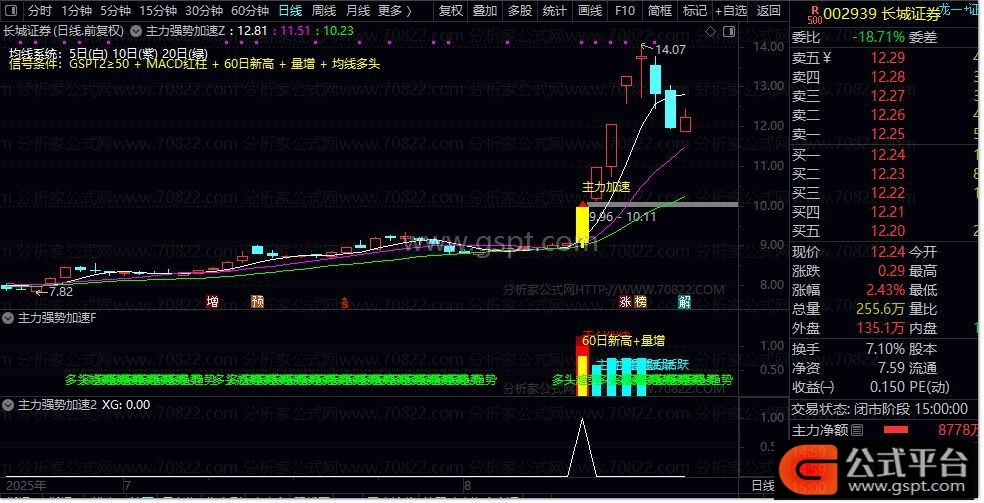Click the 榜 event marker
This screenshot has height=503, width=984.
pyautogui.click(x=640, y=302)
